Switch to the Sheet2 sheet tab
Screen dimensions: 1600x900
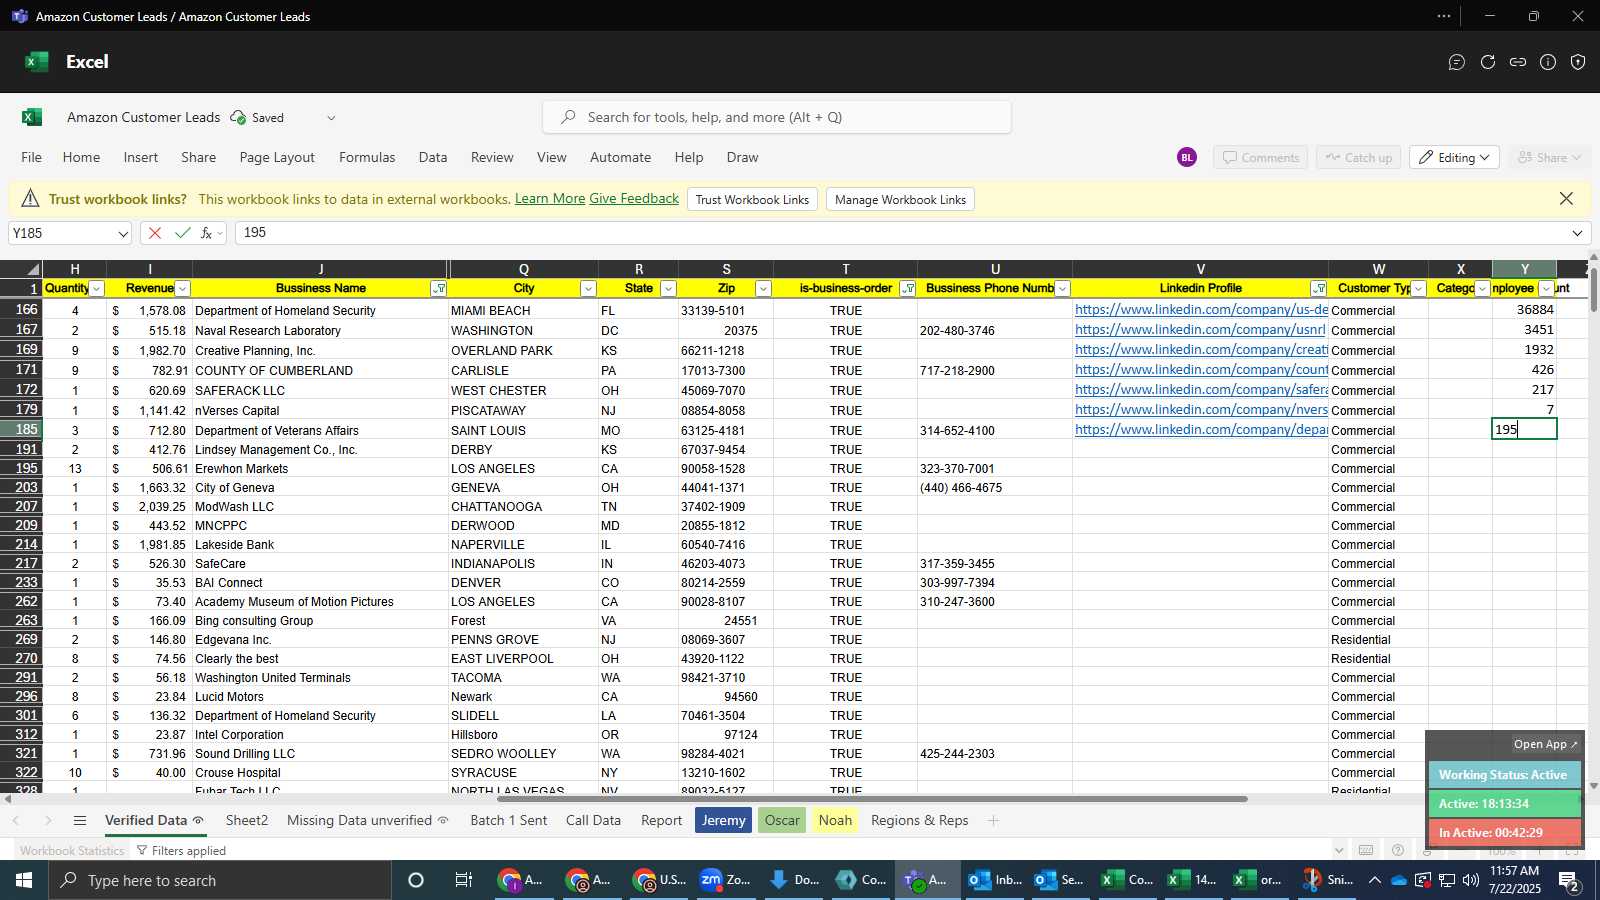click(247, 820)
